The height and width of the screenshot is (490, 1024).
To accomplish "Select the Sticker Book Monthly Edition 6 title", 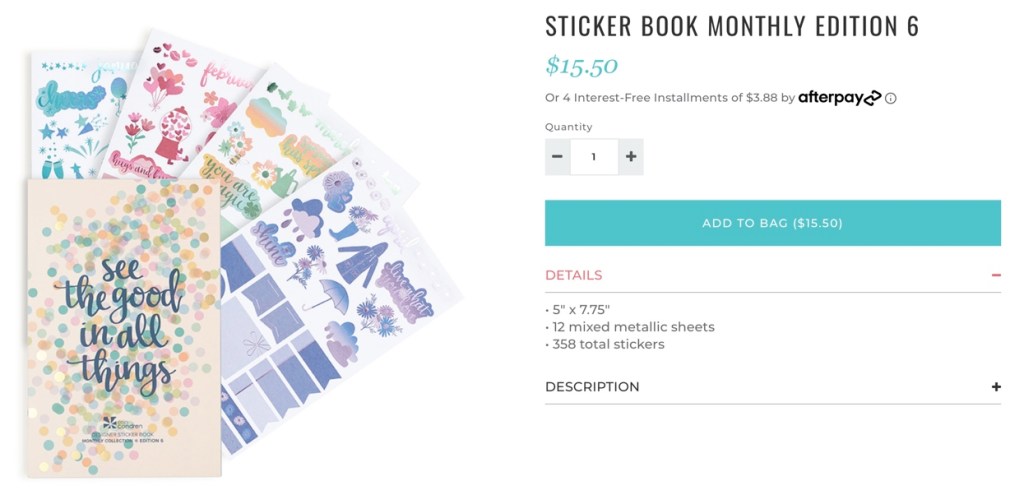I will click(x=732, y=27).
